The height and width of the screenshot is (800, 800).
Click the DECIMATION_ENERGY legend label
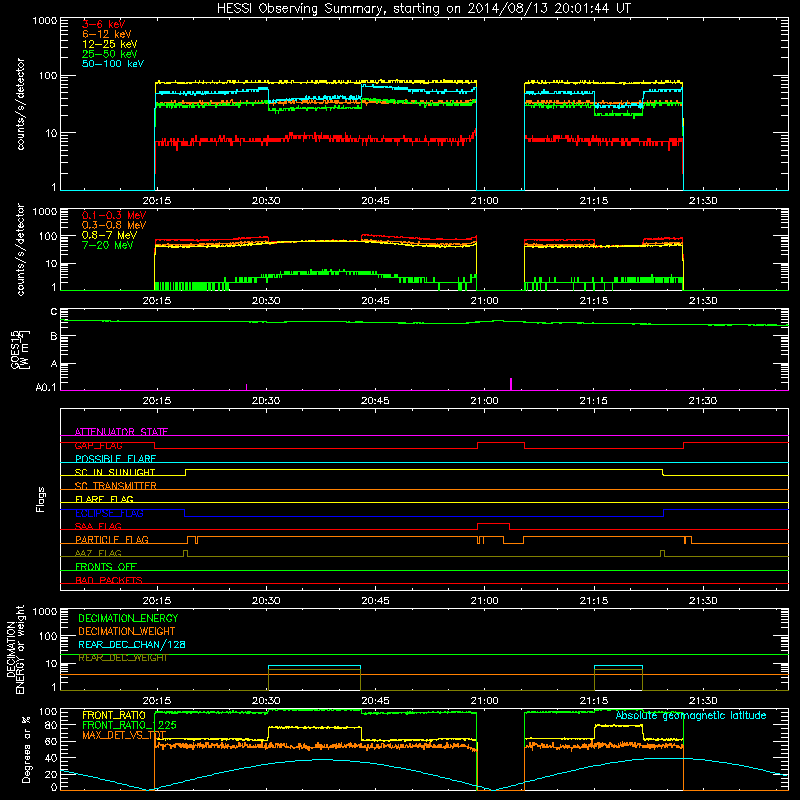click(x=128, y=618)
